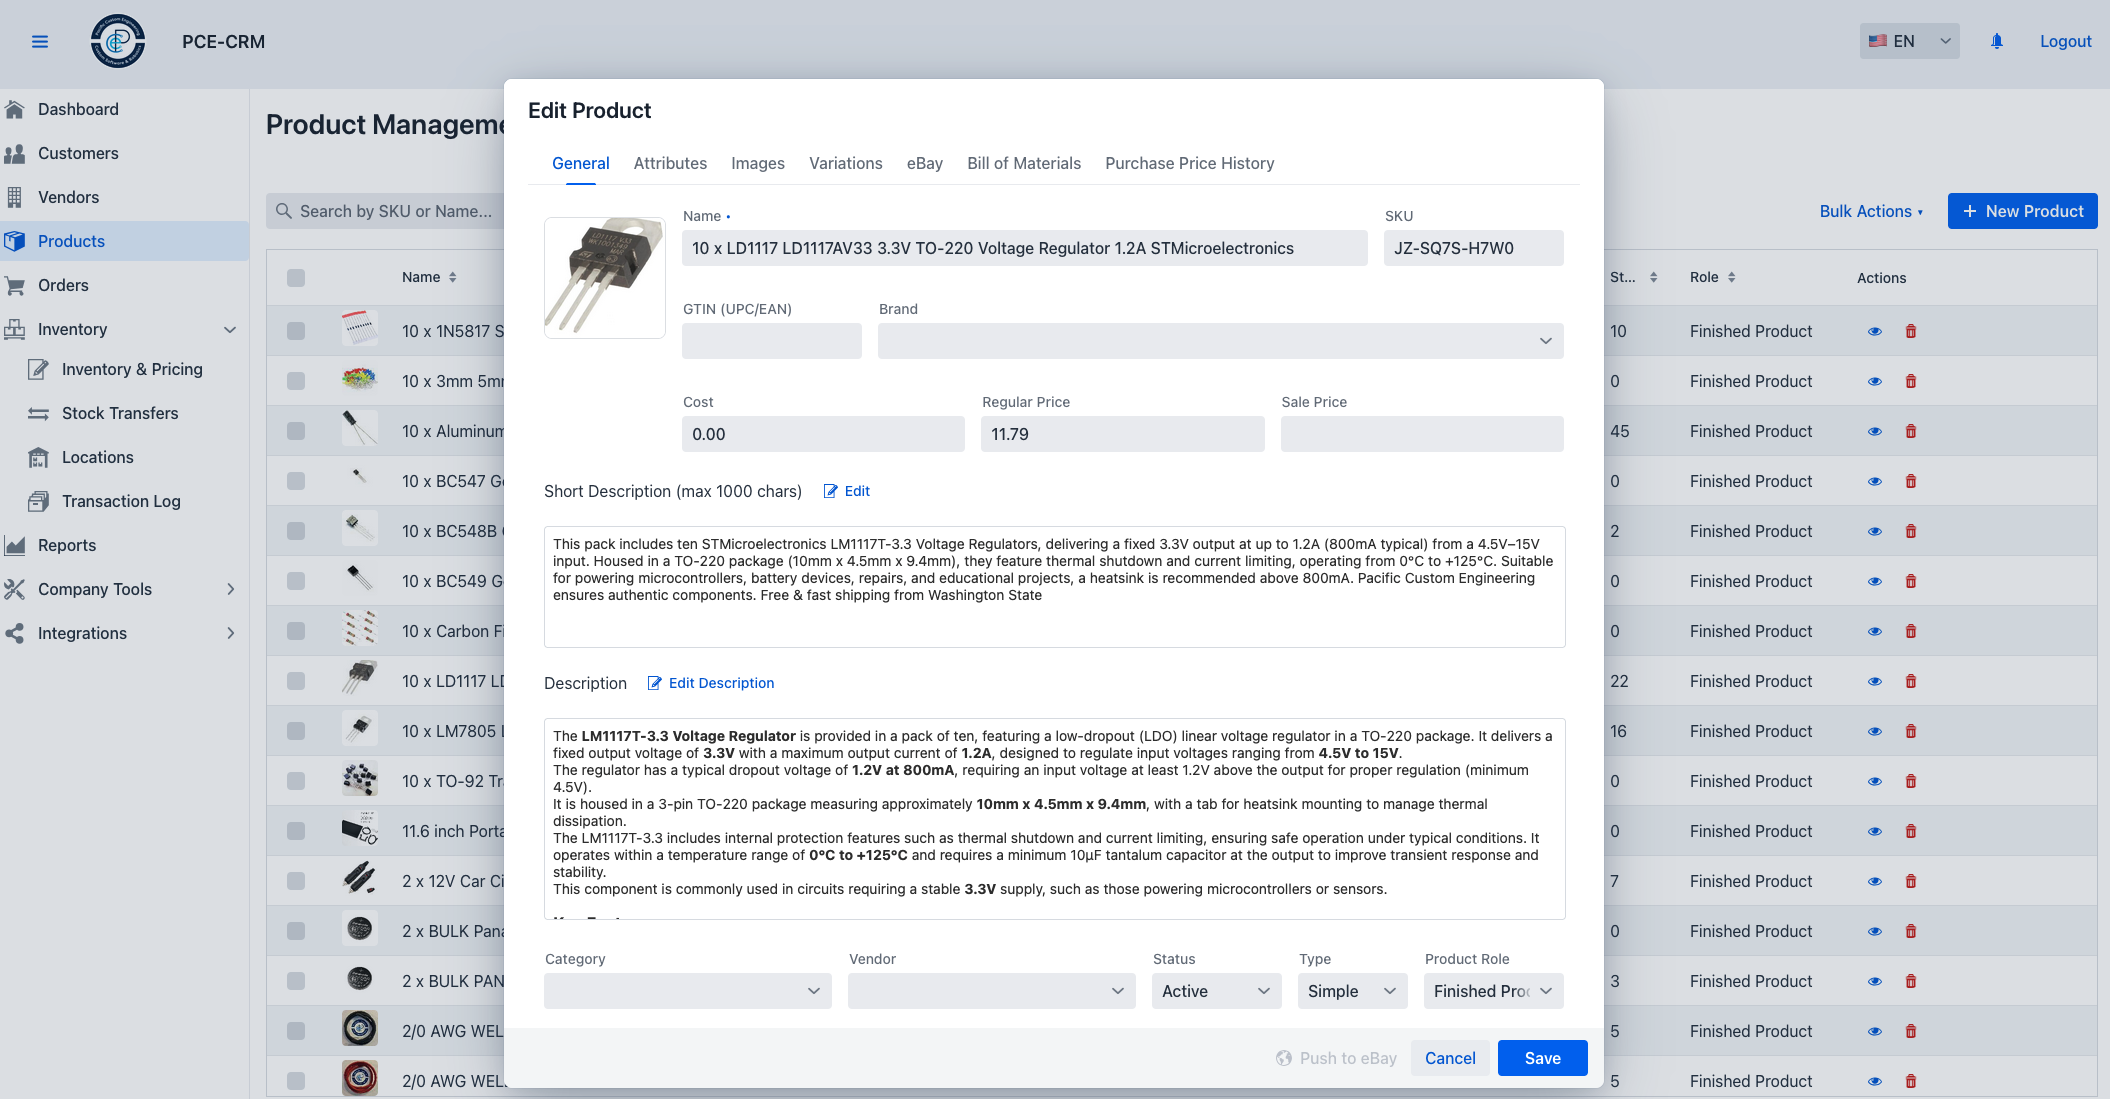View the 10 x LM7805 product via eye icon
The image size is (2110, 1099).
(1874, 731)
